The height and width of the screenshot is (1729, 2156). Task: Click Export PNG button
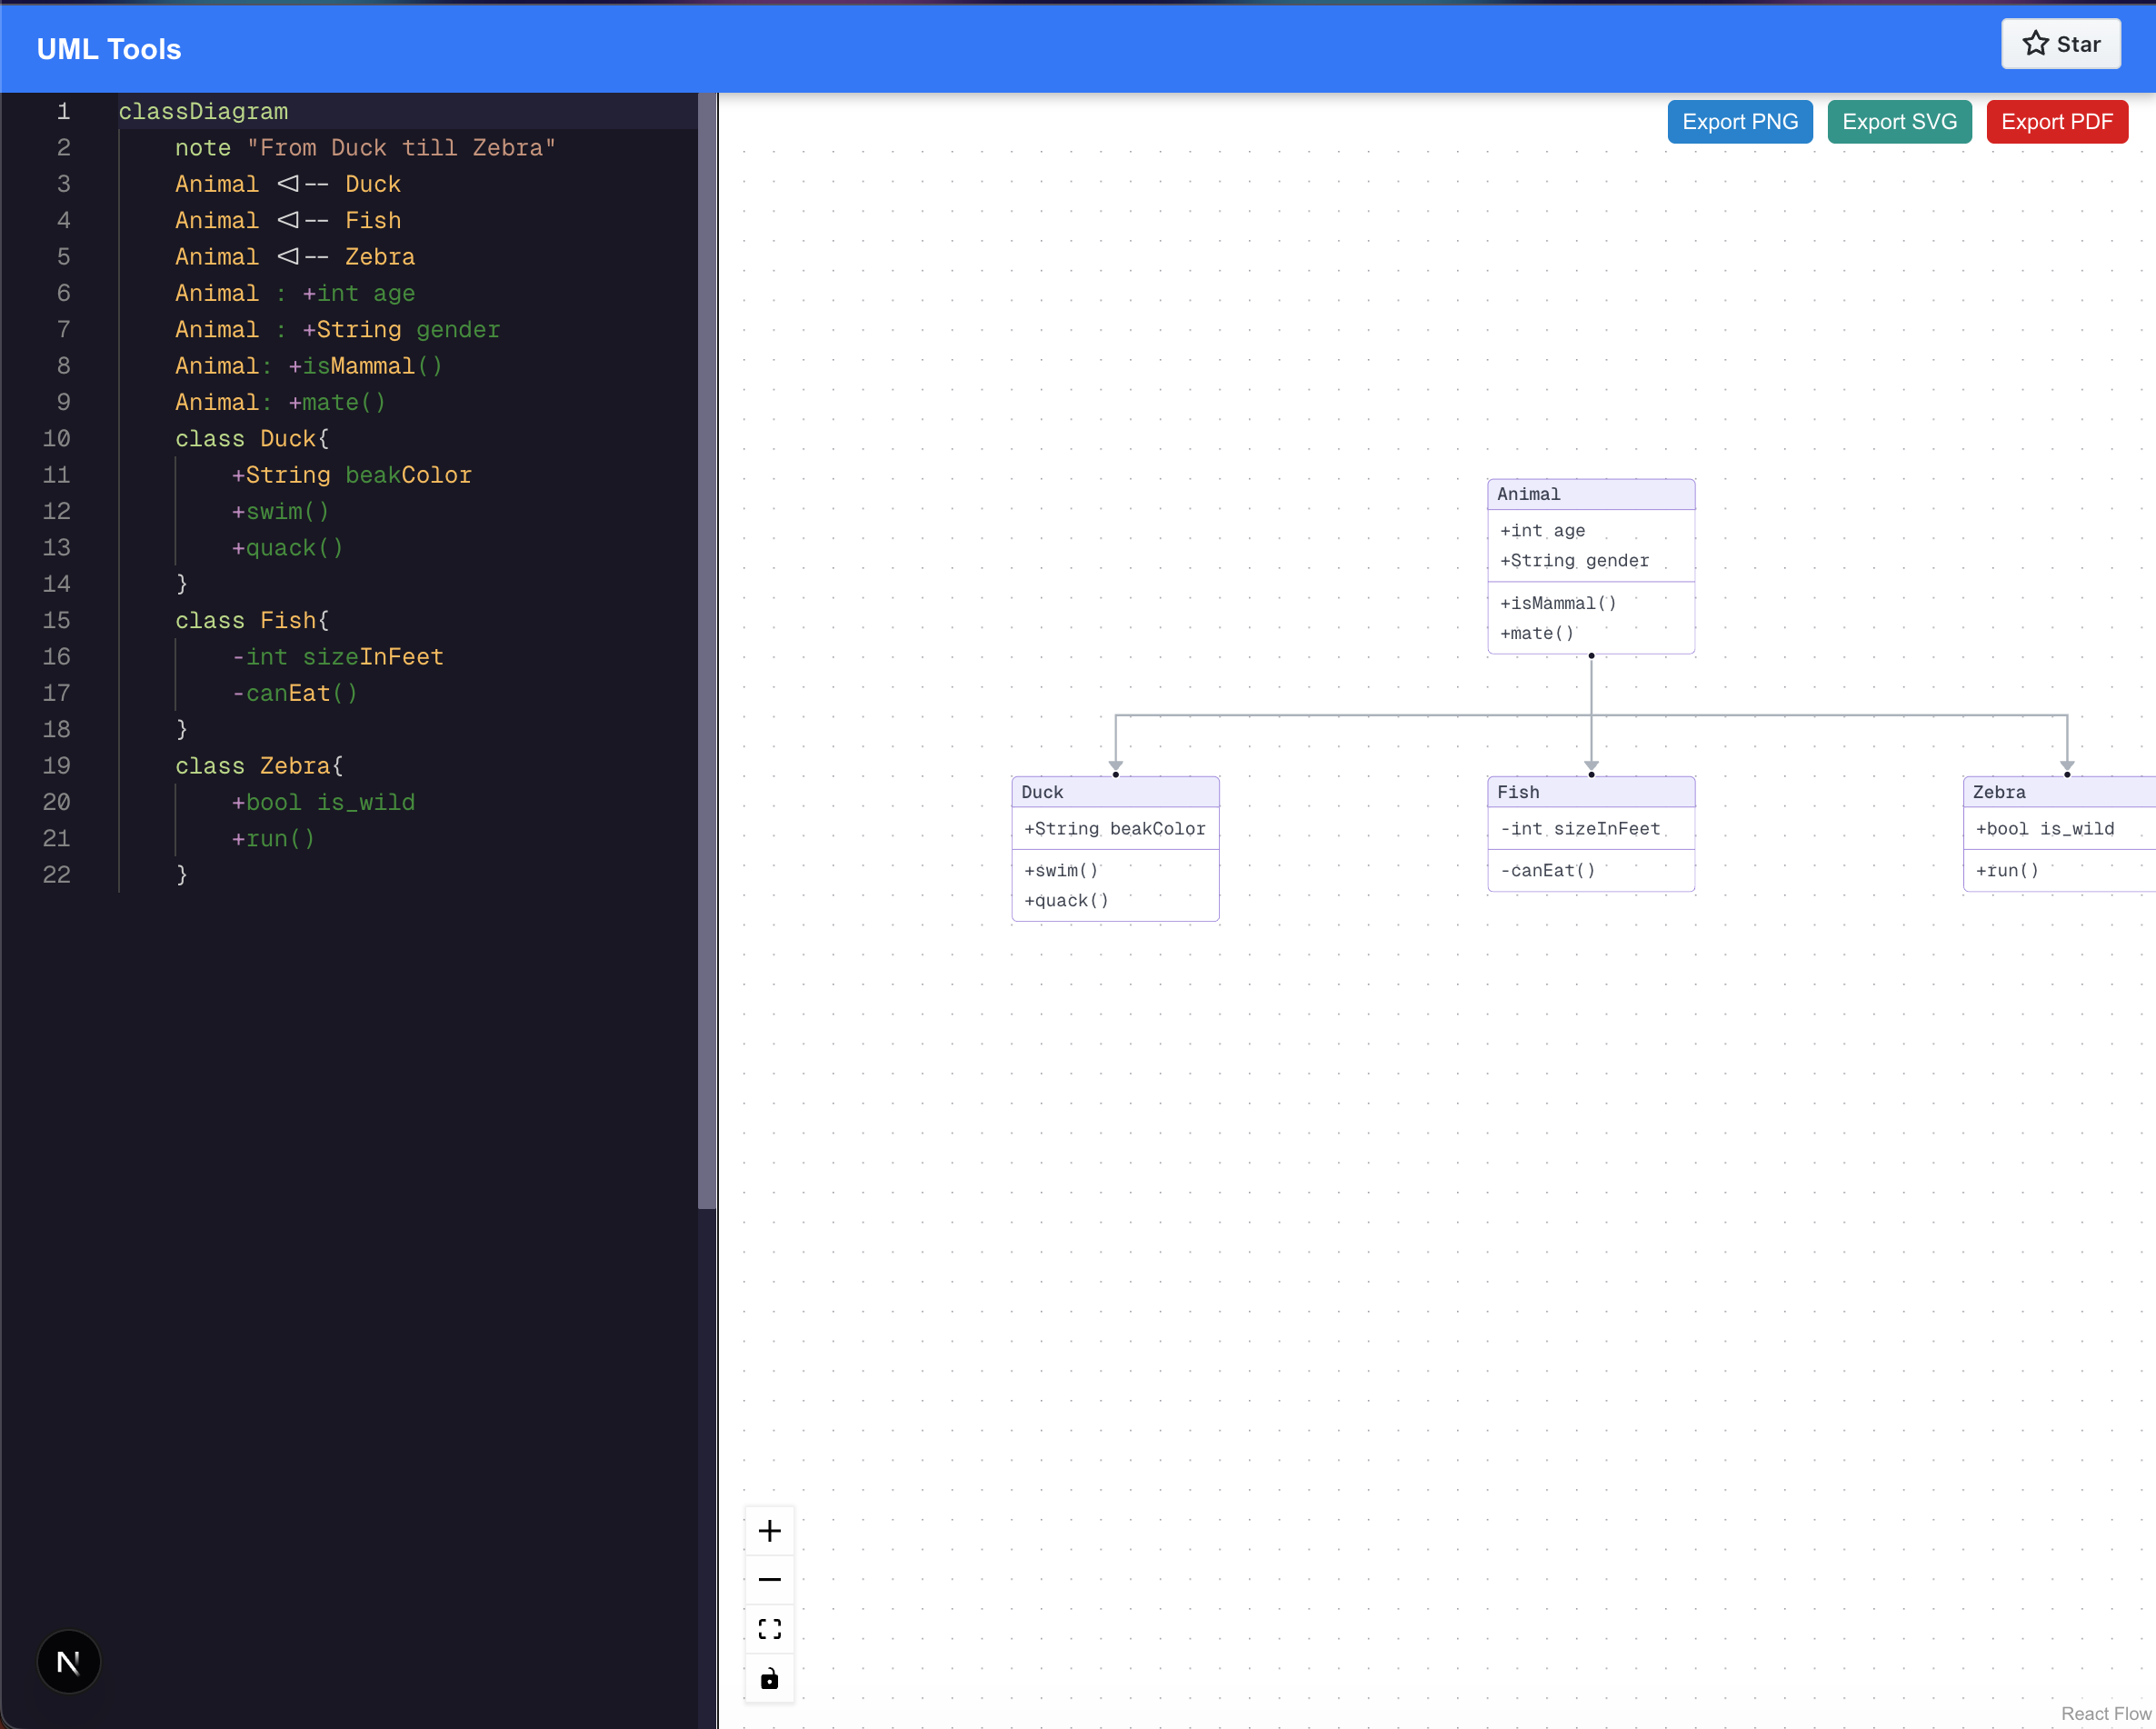pyautogui.click(x=1739, y=122)
